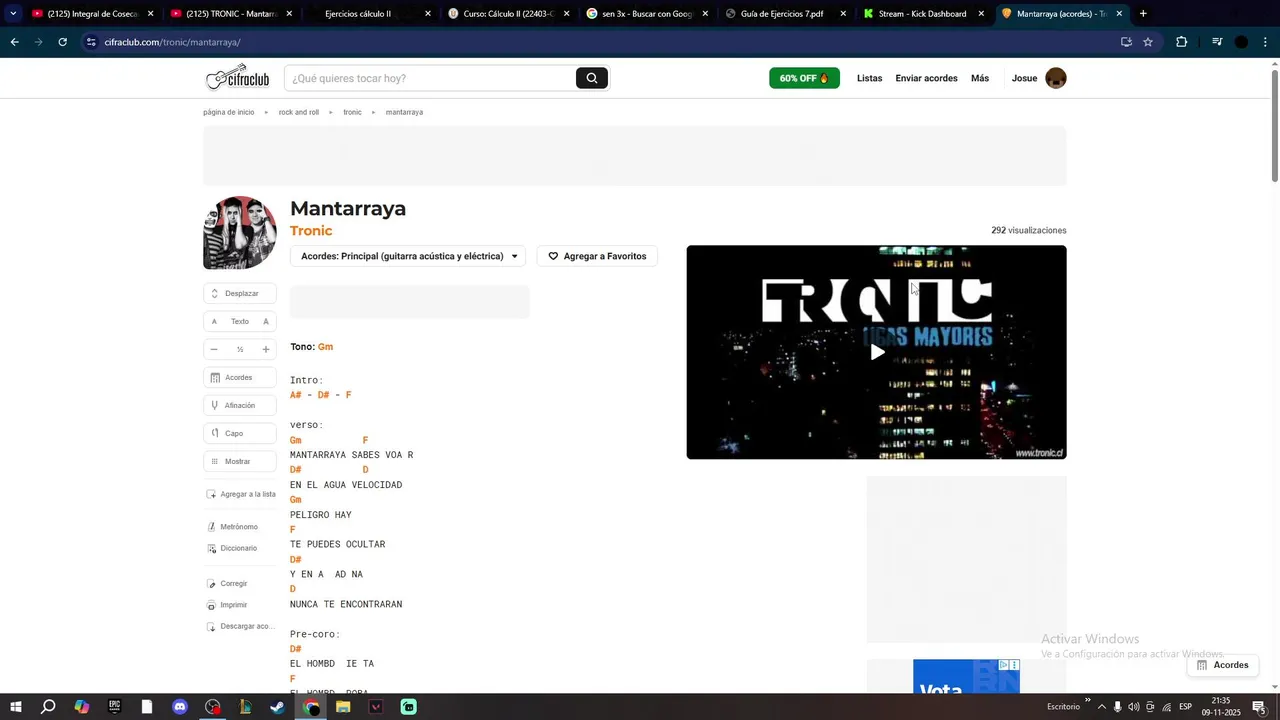Click Agregar a Favoritos heart button
1280x720 pixels.
pyautogui.click(x=597, y=256)
